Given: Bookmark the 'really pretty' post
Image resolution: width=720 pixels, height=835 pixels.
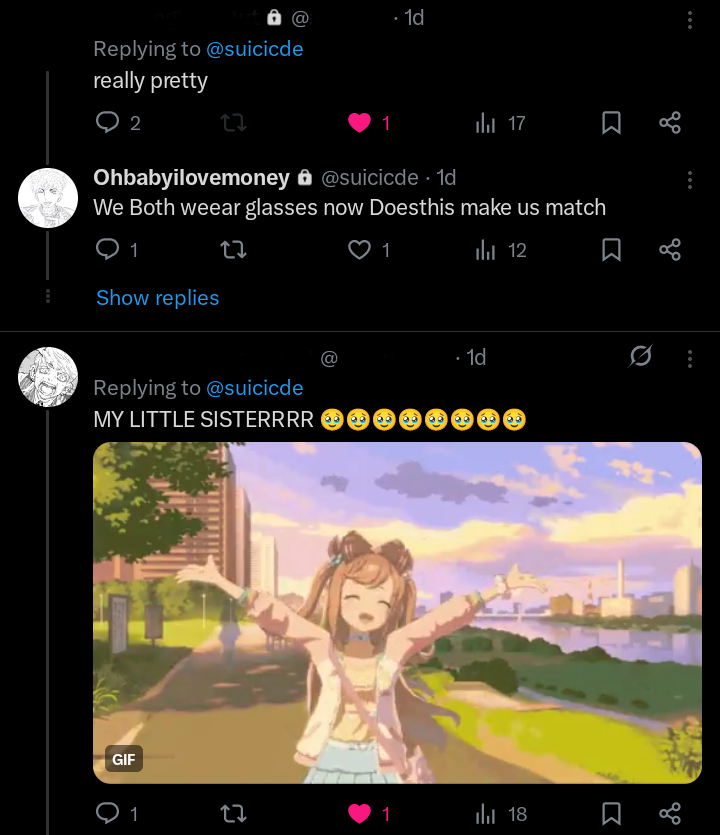Looking at the screenshot, I should [x=611, y=123].
